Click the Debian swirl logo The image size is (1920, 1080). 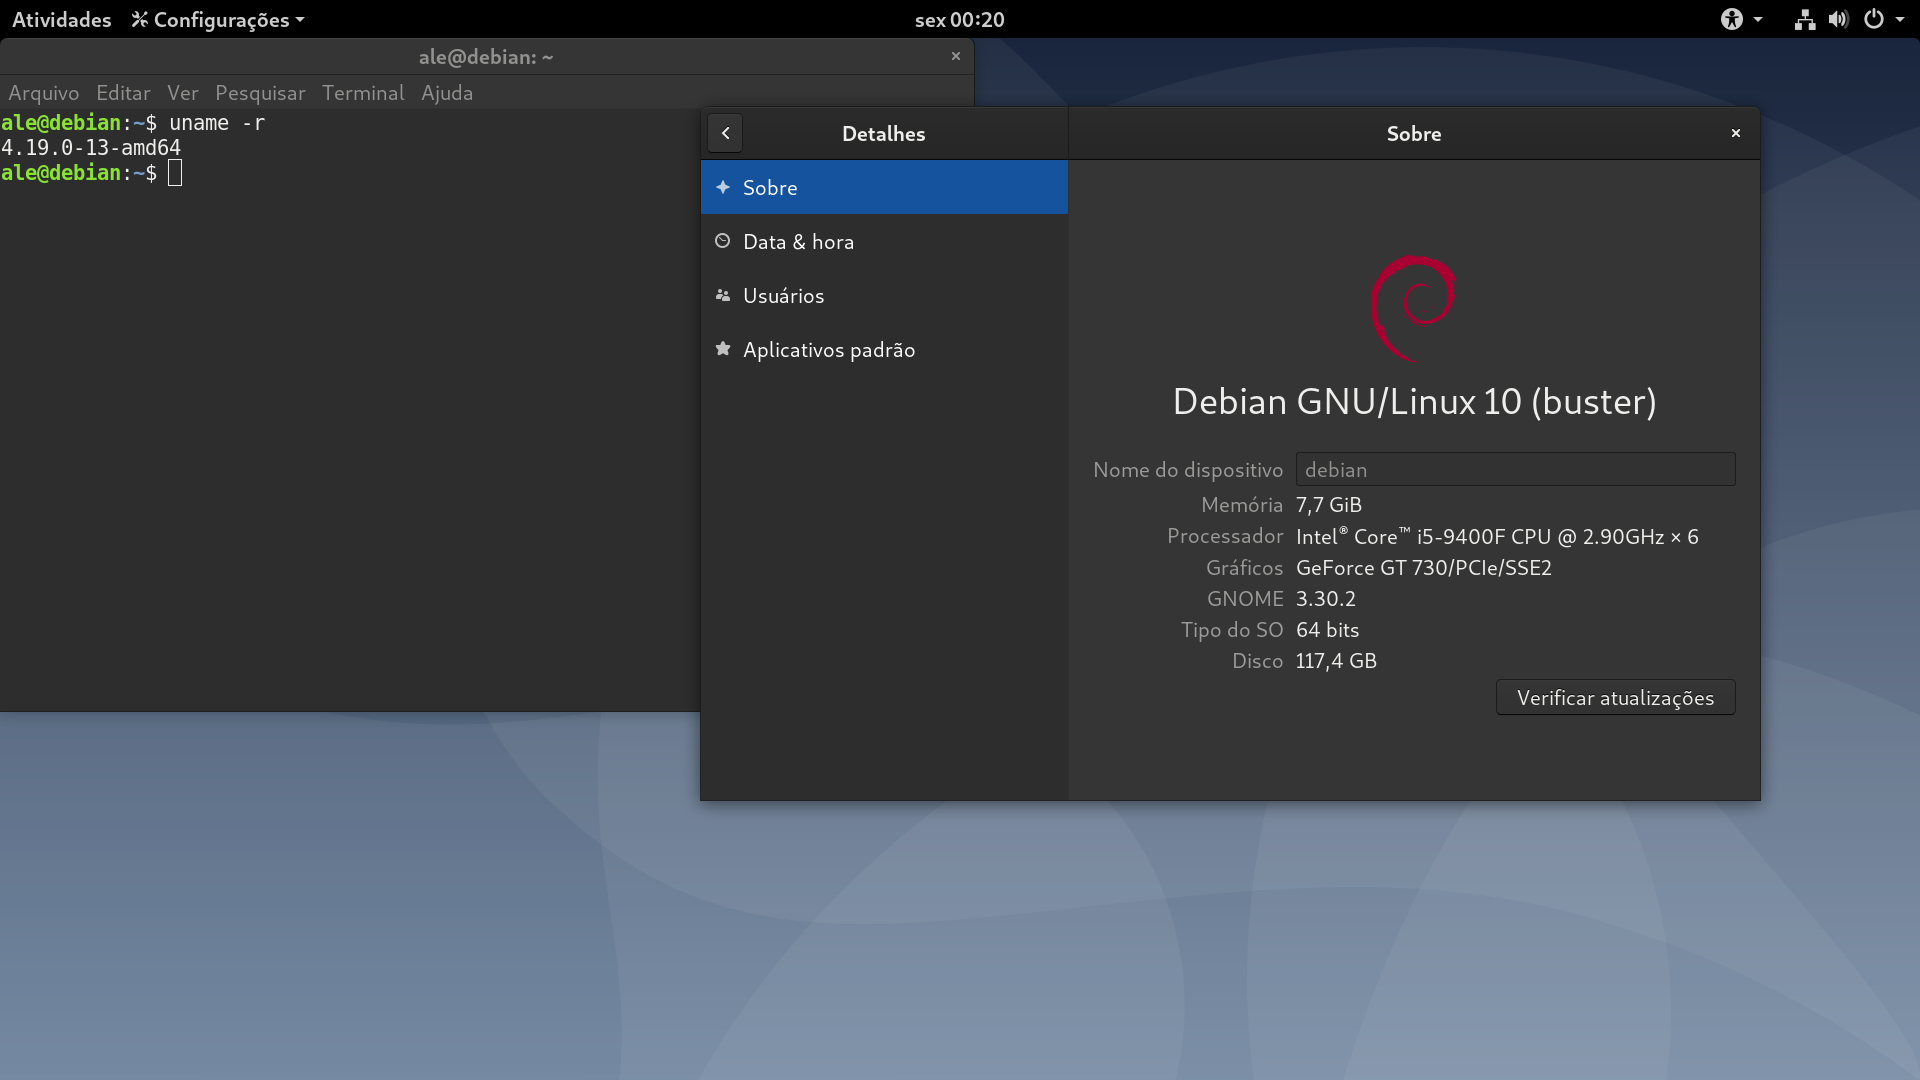point(1413,308)
